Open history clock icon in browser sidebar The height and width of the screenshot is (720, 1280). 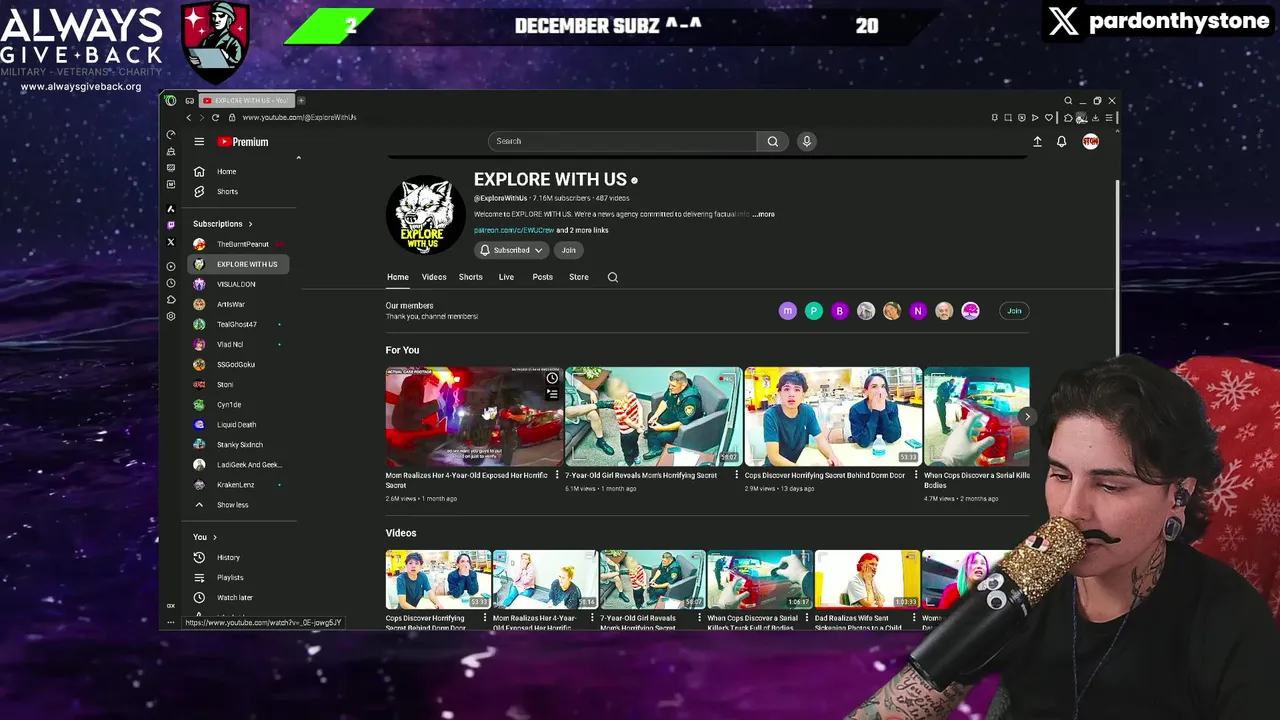tap(171, 283)
